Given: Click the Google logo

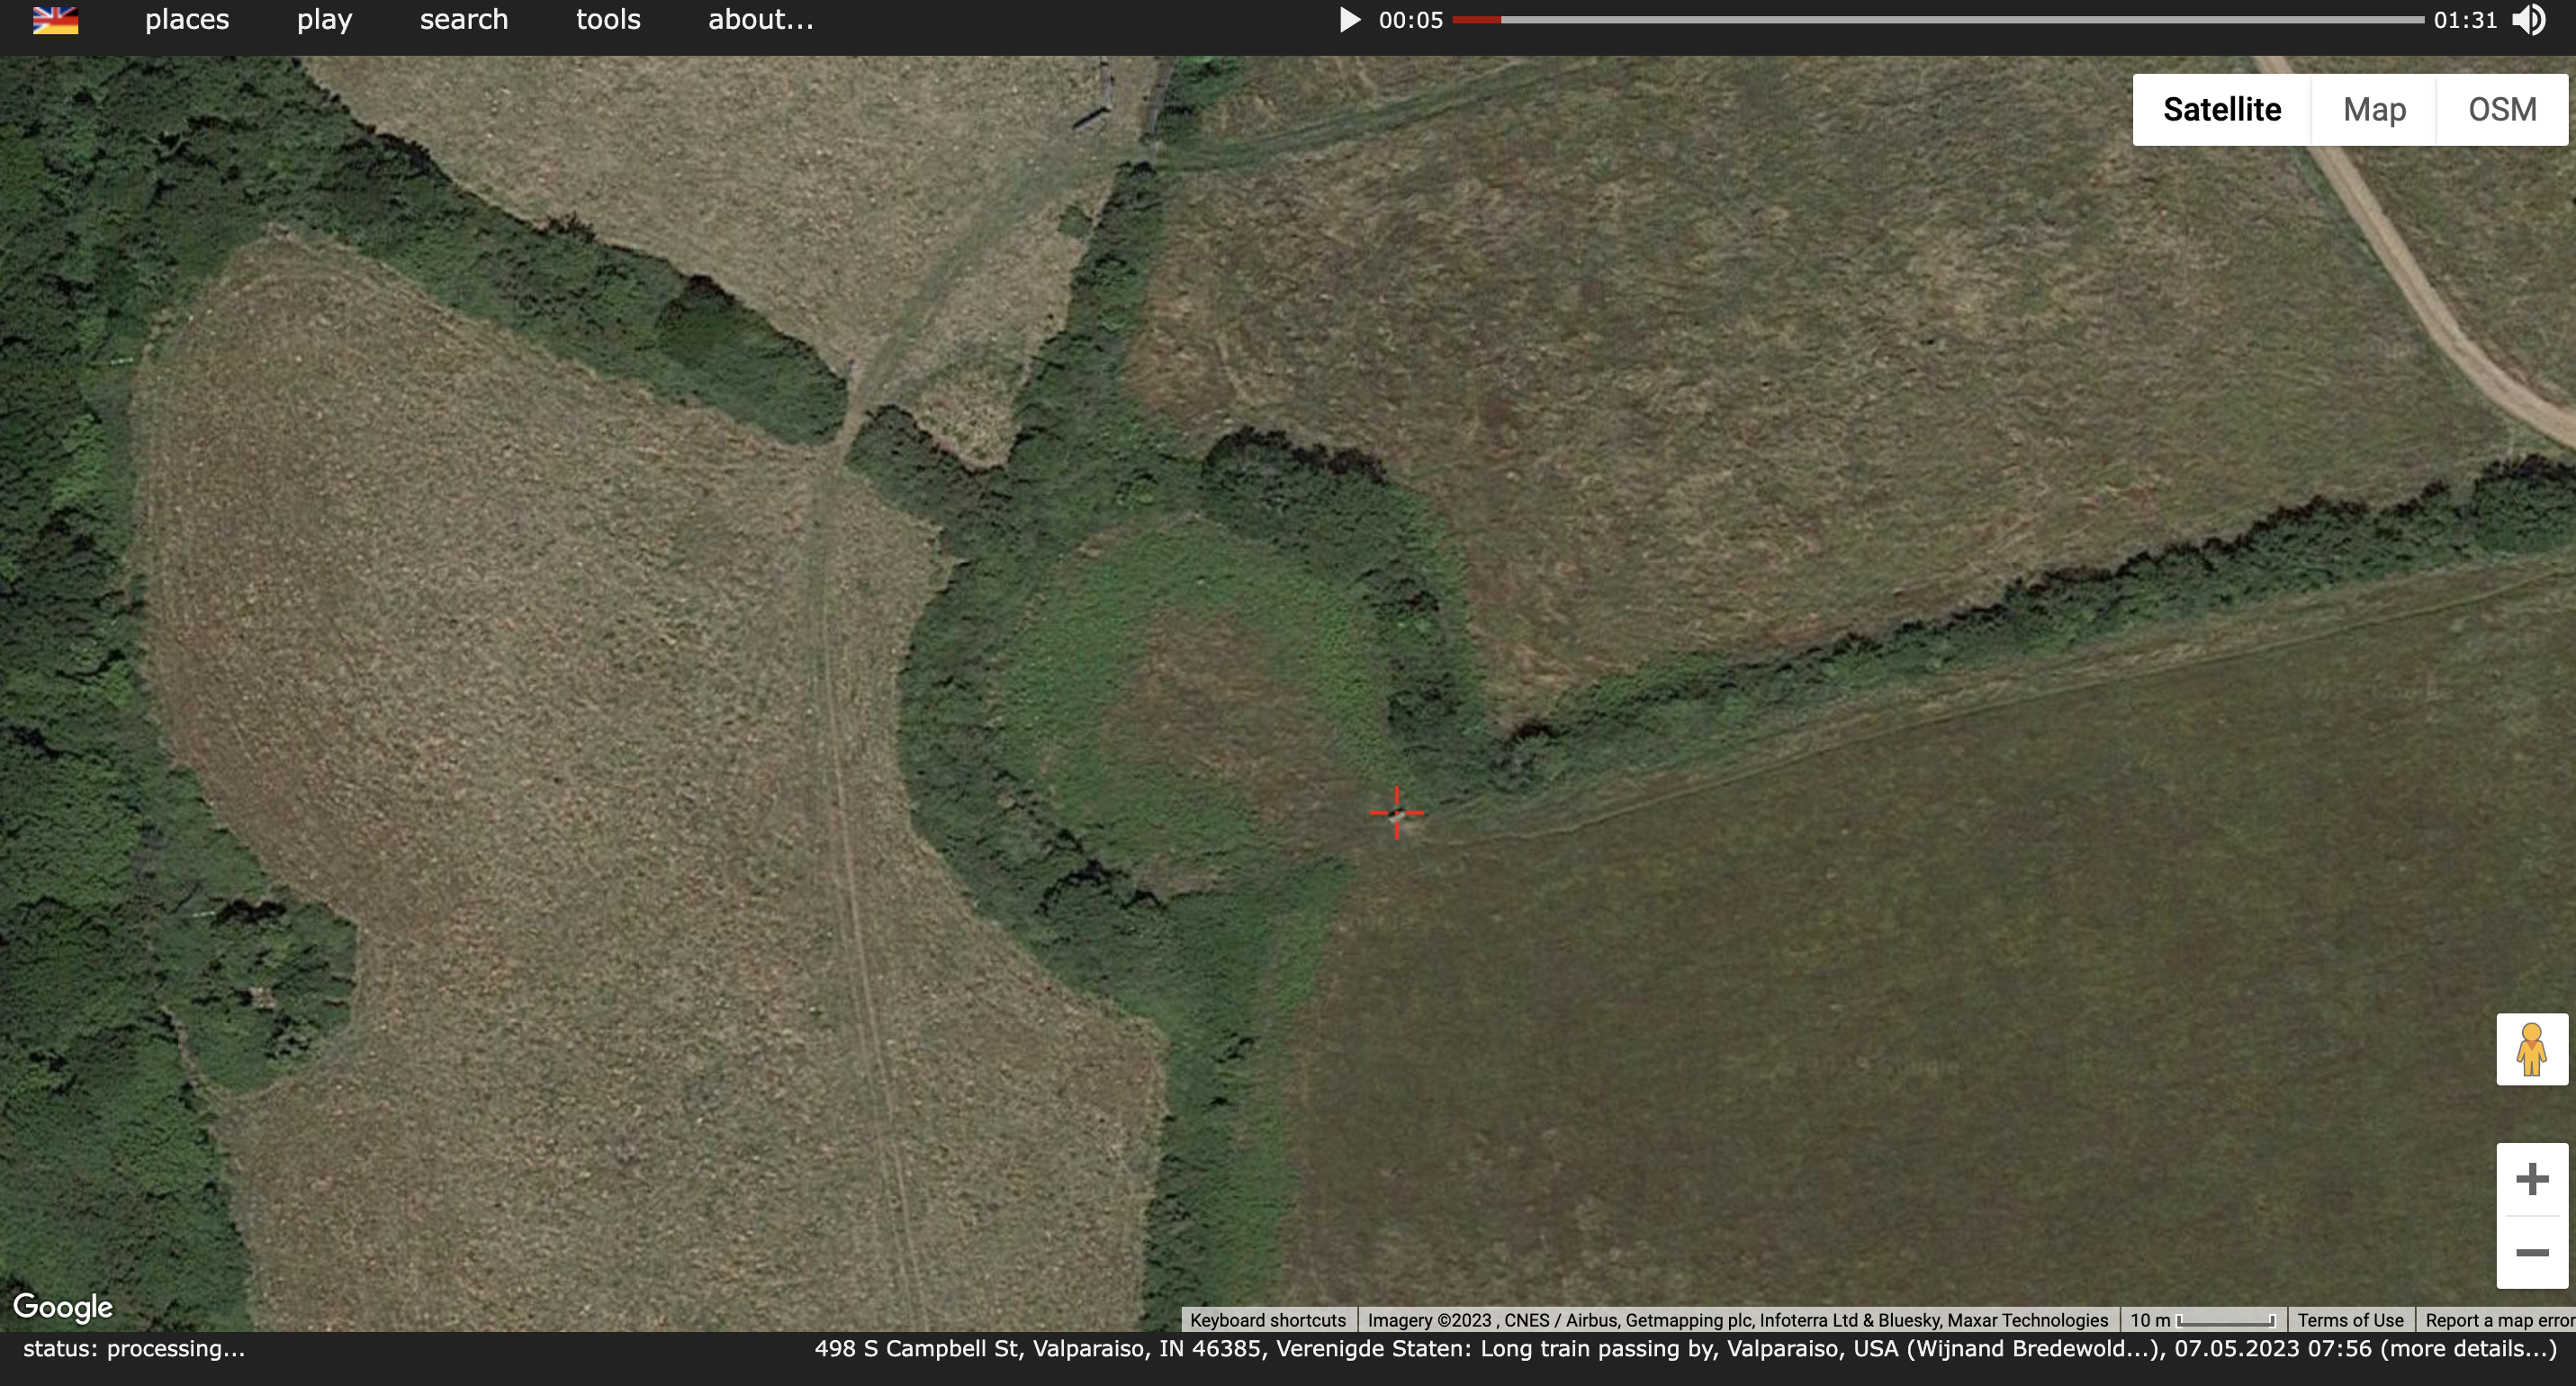Looking at the screenshot, I should pos(63,1306).
